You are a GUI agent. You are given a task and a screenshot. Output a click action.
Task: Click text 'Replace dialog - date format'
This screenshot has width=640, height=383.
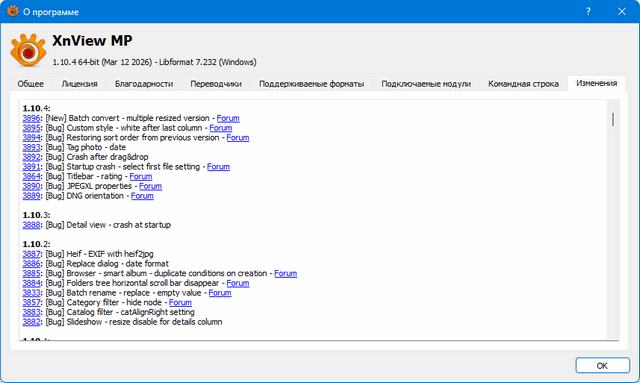(118, 264)
